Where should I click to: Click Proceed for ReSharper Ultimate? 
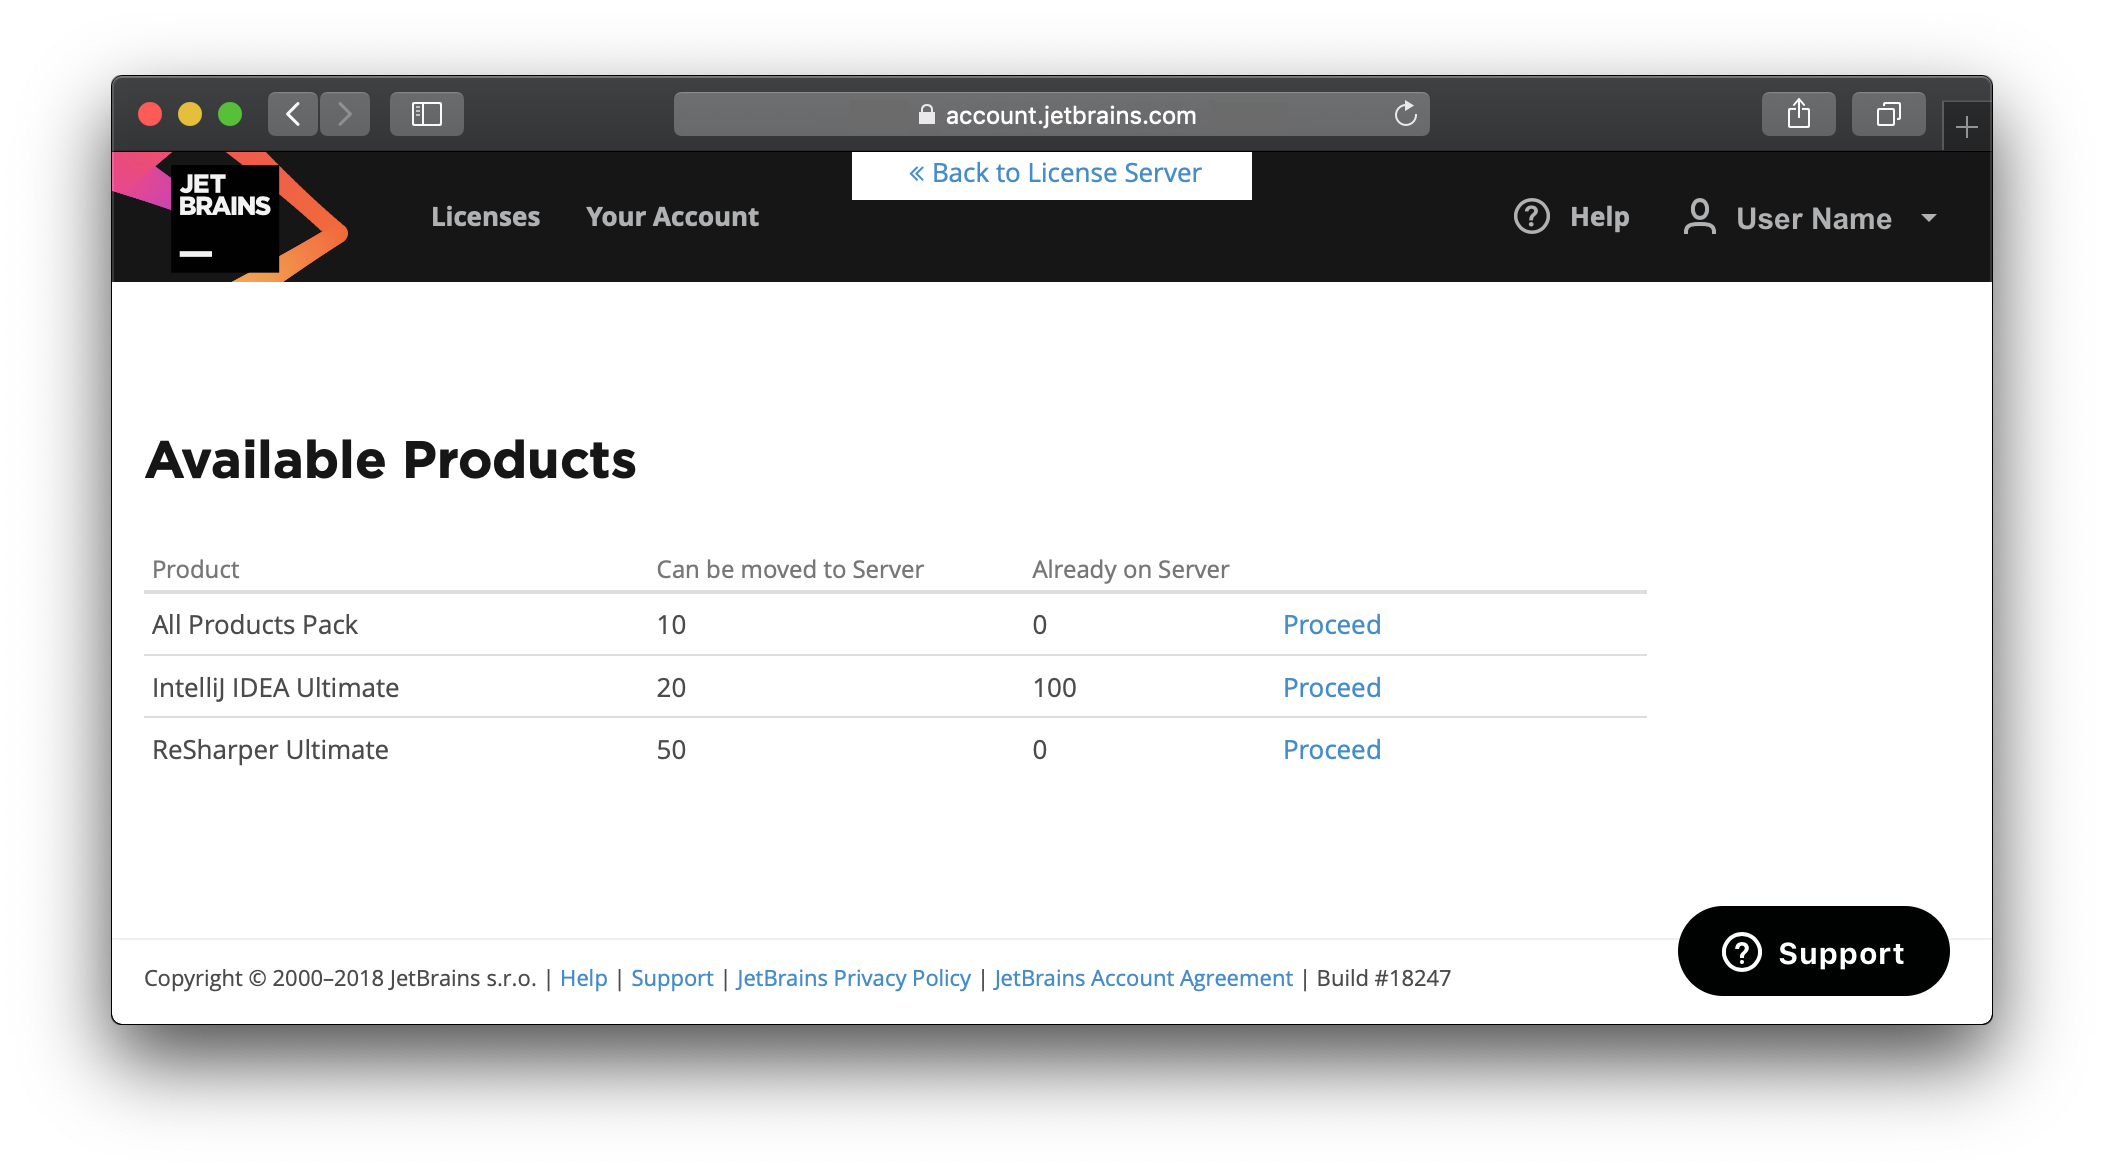click(1331, 748)
